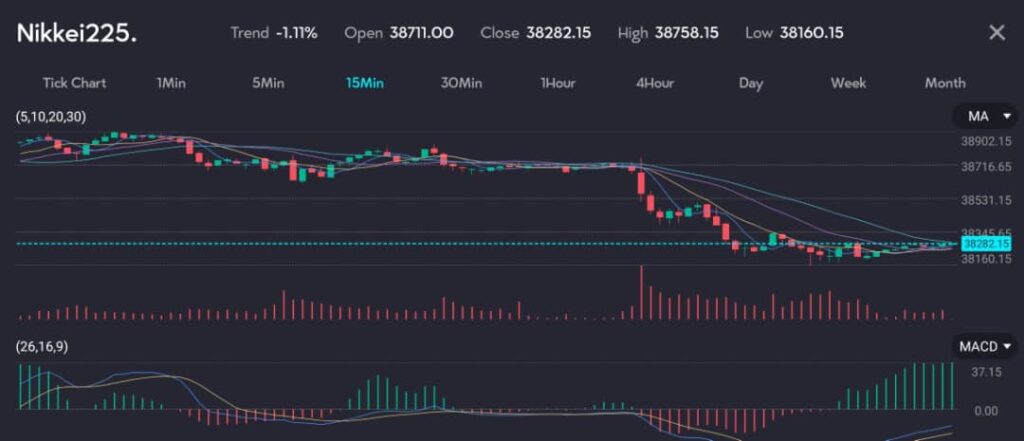1024x441 pixels.
Task: Open the MACD indicator dropdown
Action: tap(984, 346)
